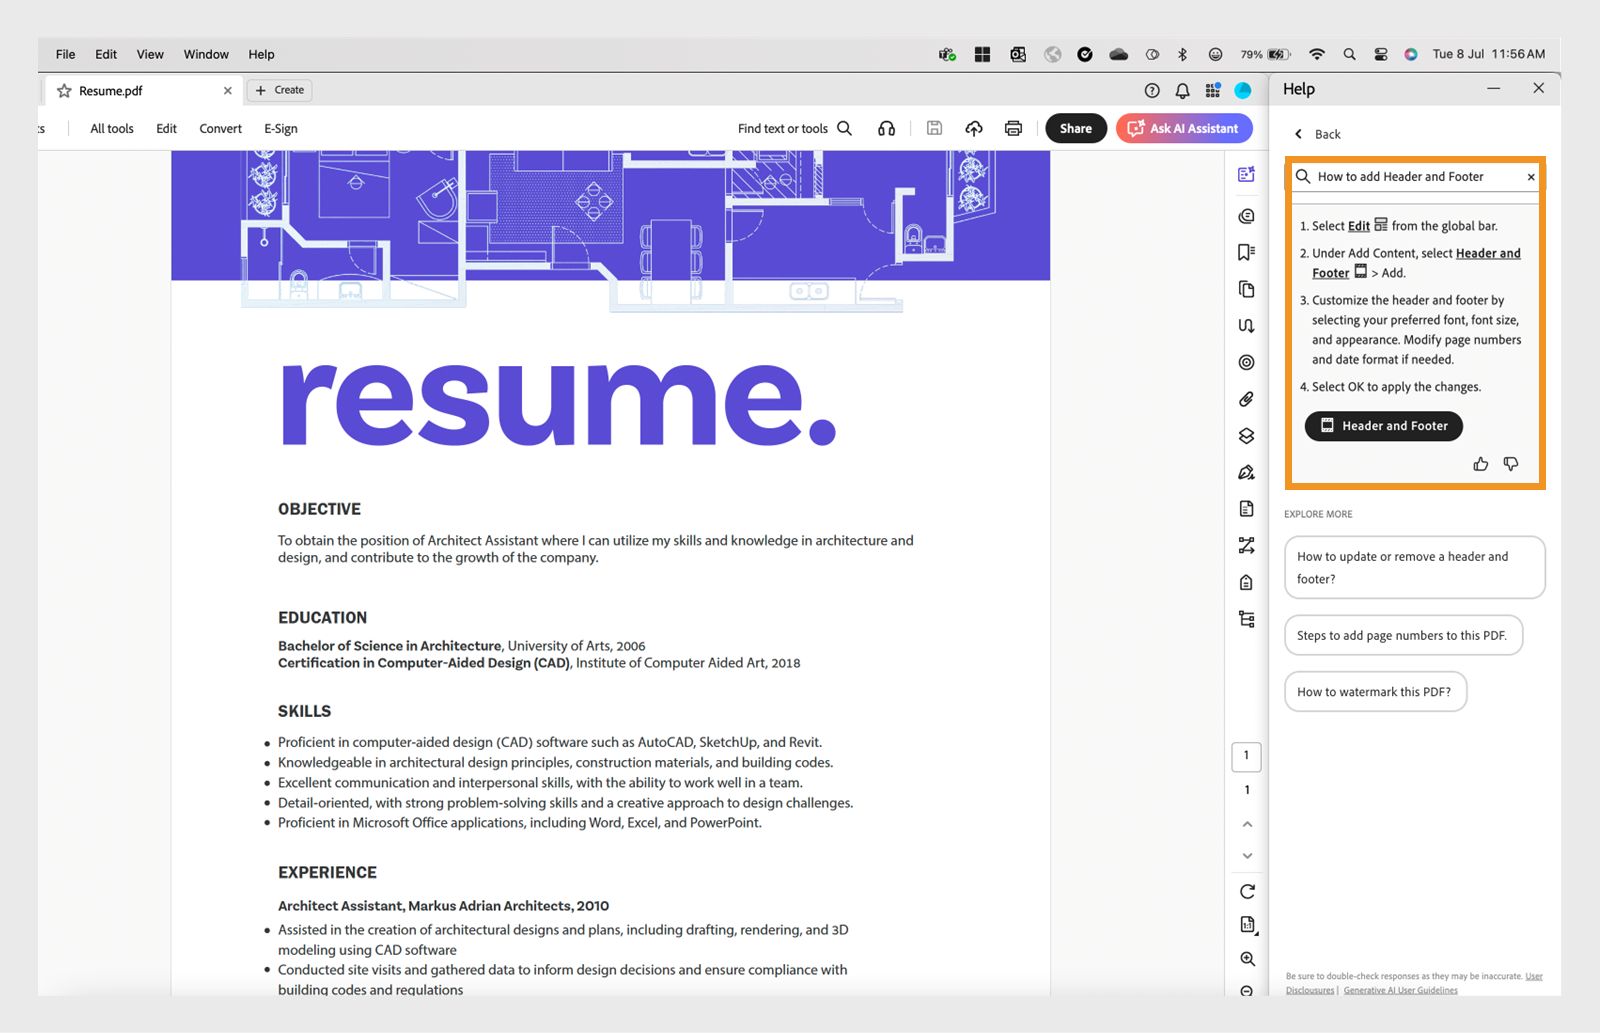The height and width of the screenshot is (1033, 1600).
Task: Open the Edit menu in the menu bar
Action: pyautogui.click(x=105, y=54)
